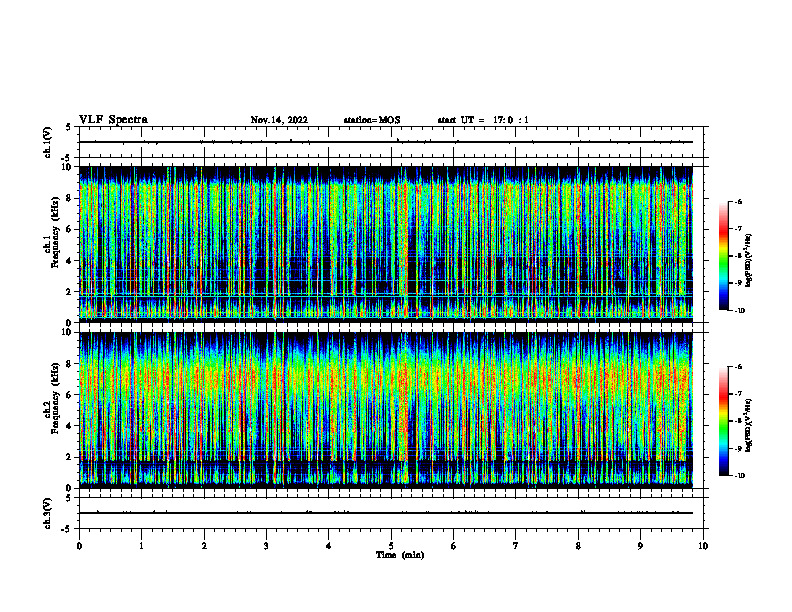The width and height of the screenshot is (792, 612).
Task: Click the "VLF Spectra" title text
Action: pos(113,120)
